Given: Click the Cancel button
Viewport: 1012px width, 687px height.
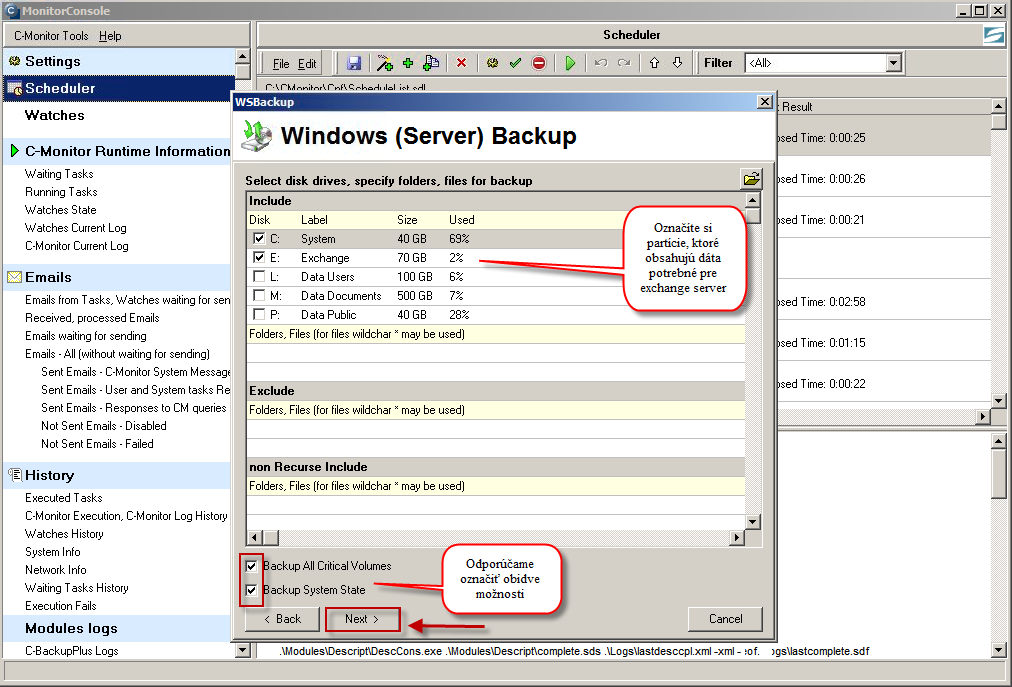Looking at the screenshot, I should (725, 619).
